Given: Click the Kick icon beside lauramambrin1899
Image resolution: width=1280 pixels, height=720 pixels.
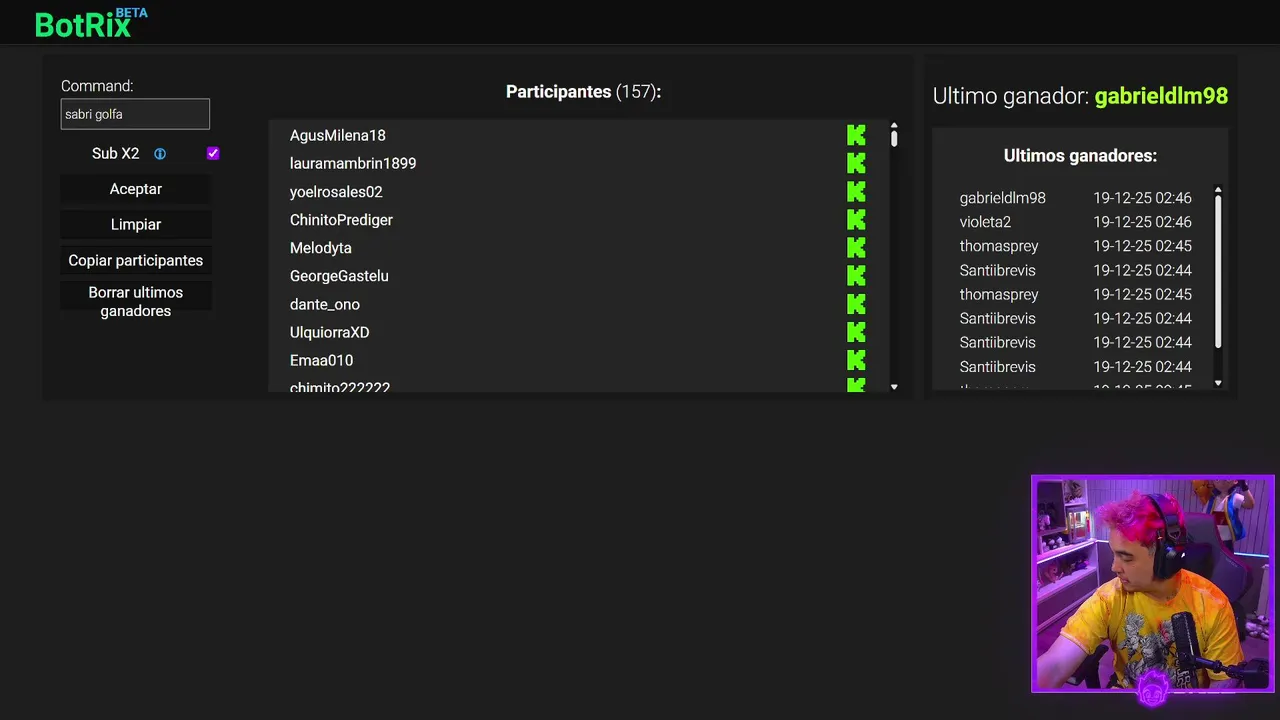Looking at the screenshot, I should [856, 163].
